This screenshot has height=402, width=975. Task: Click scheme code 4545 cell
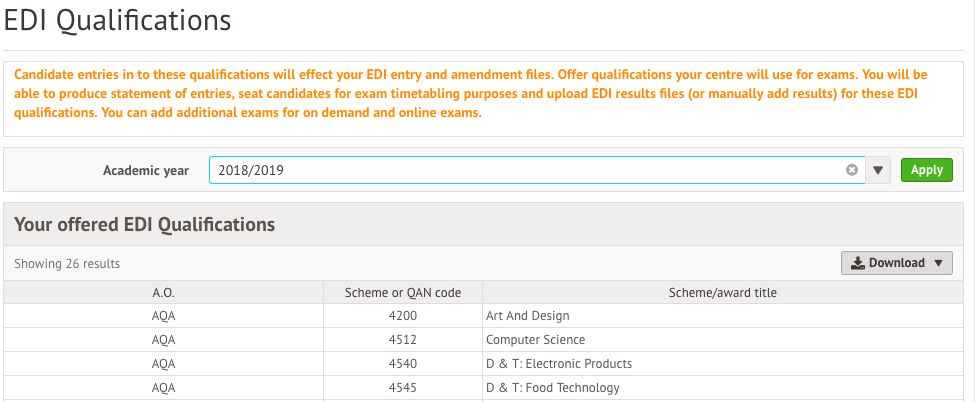tap(403, 388)
